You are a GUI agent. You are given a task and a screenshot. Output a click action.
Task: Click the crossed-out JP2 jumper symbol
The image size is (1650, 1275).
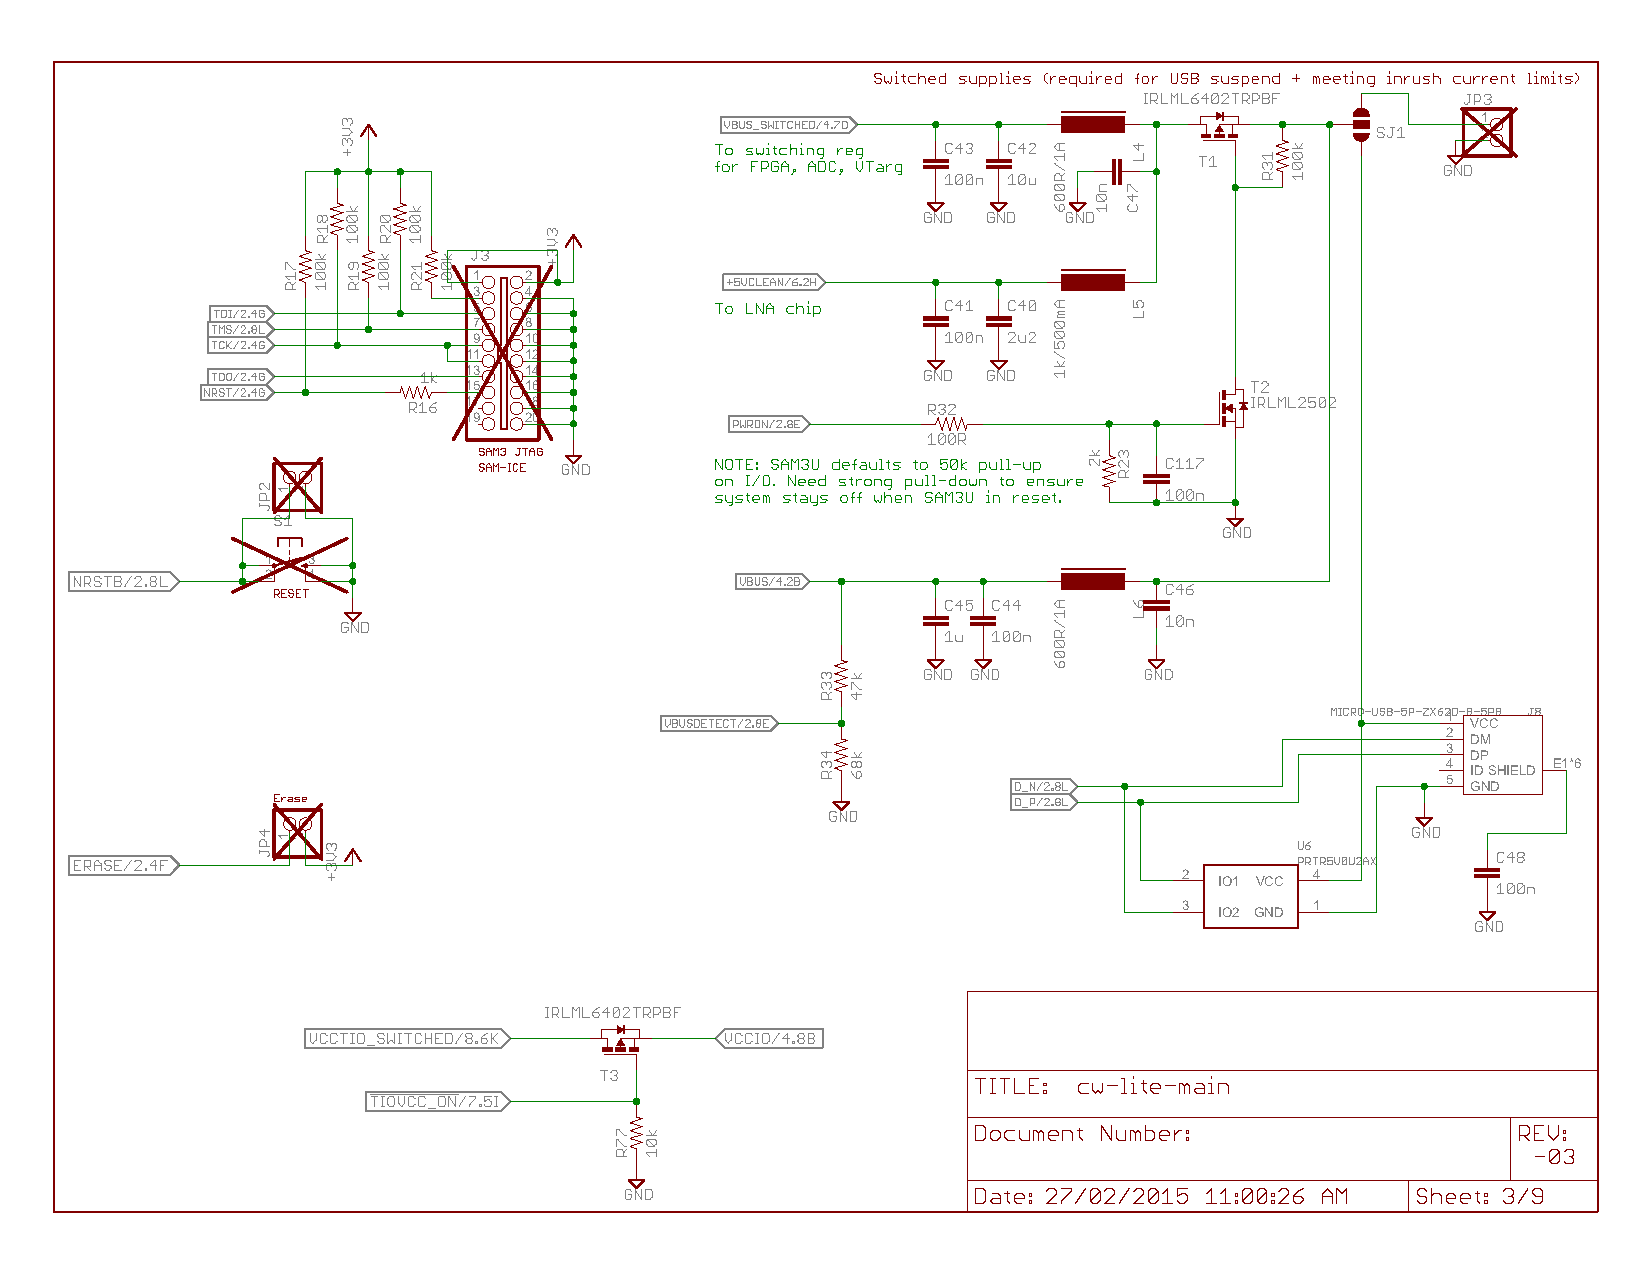[298, 486]
